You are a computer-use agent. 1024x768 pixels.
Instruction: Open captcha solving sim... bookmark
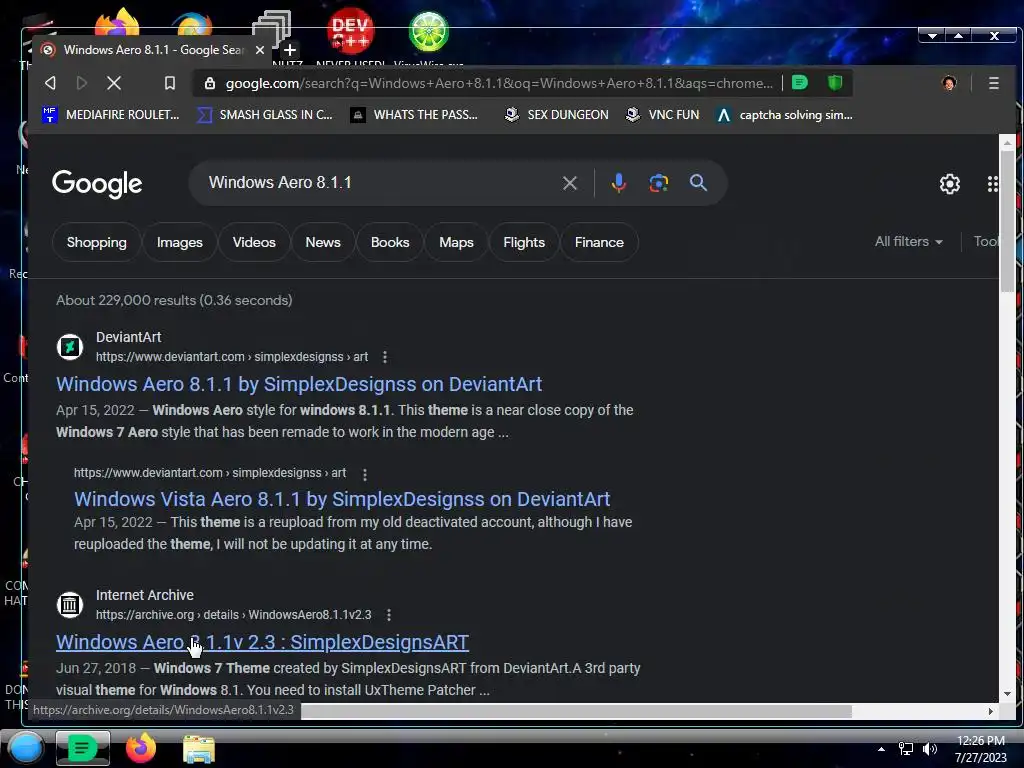coord(784,115)
